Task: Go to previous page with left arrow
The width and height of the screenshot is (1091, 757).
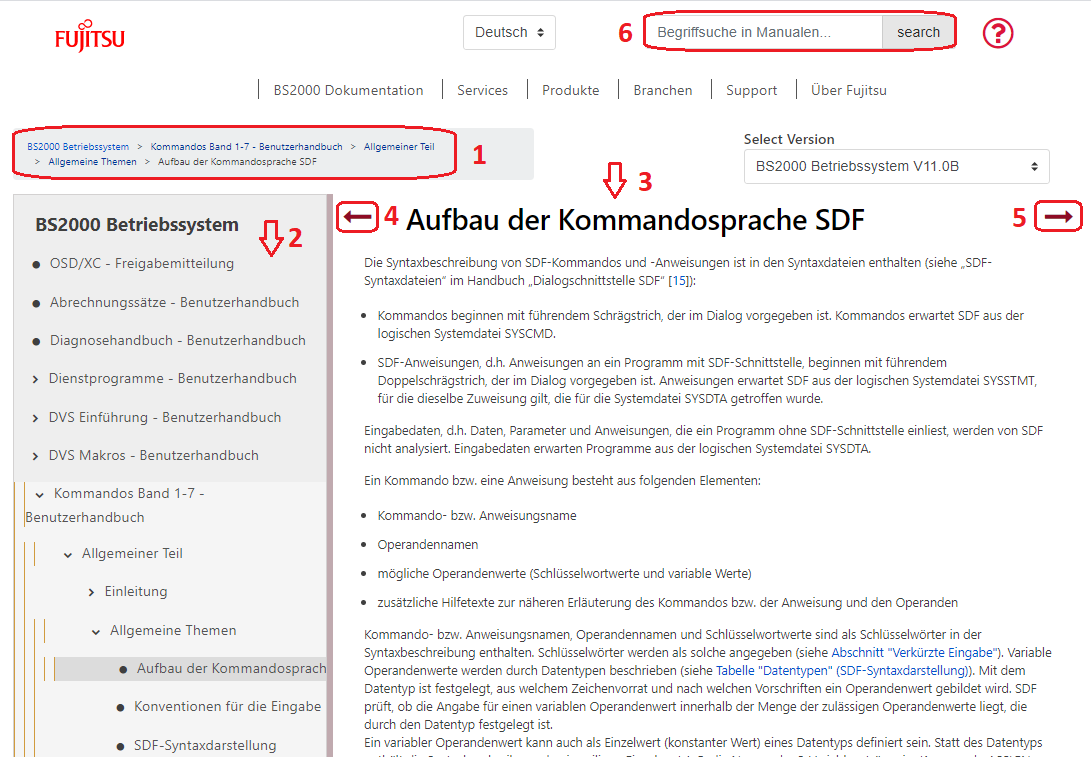Action: click(357, 216)
